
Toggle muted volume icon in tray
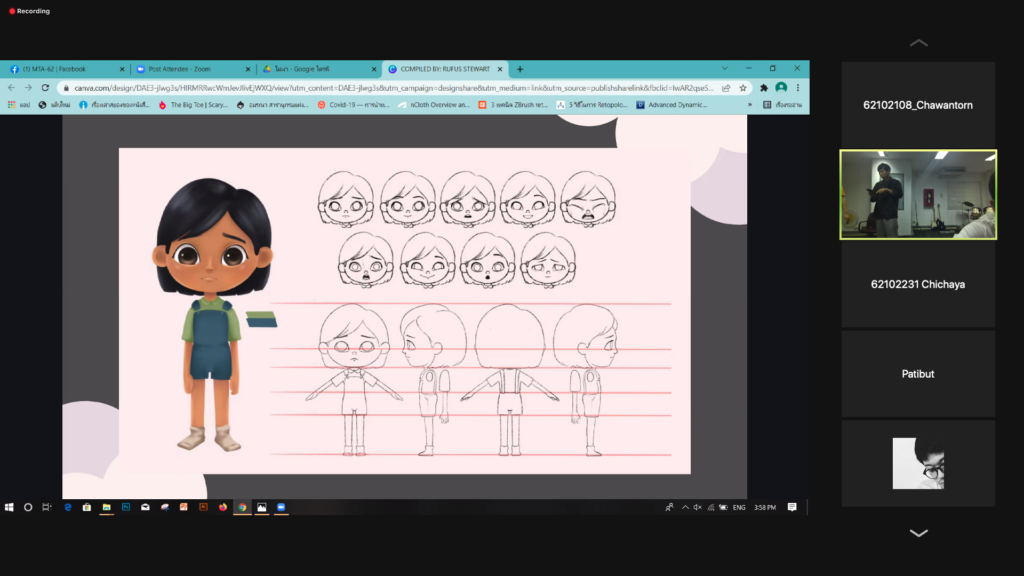click(x=697, y=507)
